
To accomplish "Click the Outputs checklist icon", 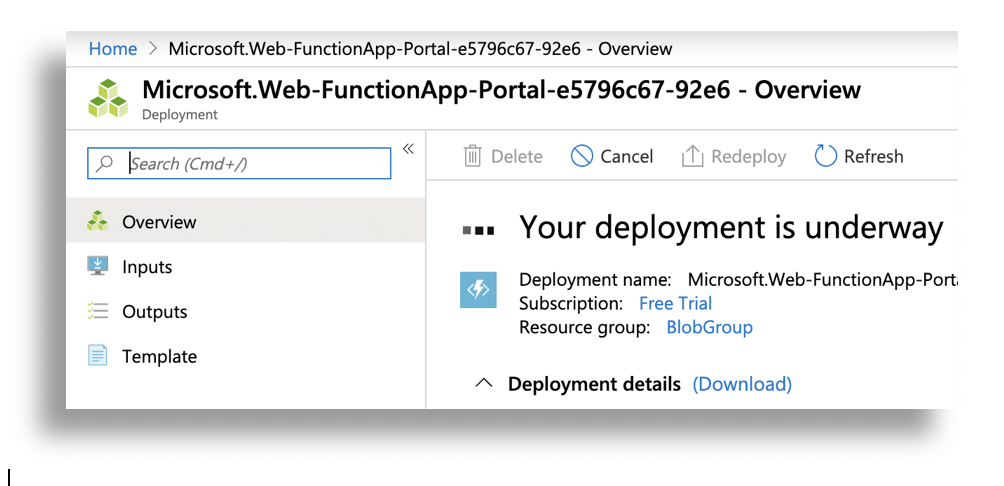I will [97, 311].
